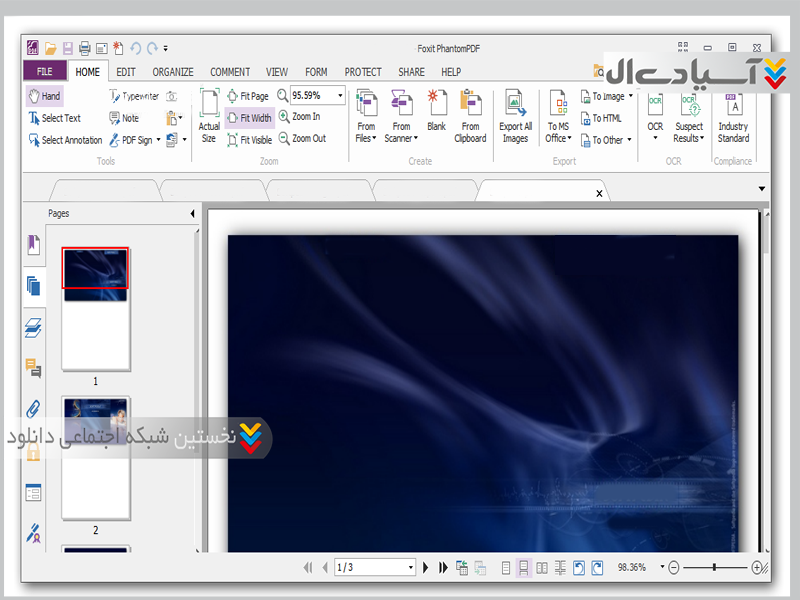Toggle Fit Width zoom mode

249,118
